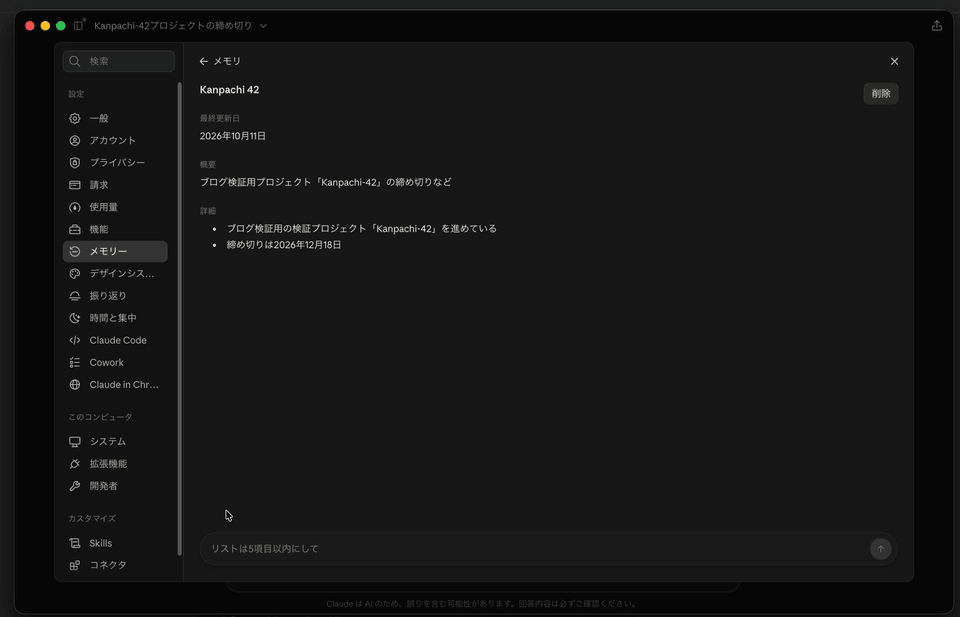Open デザインシス… palette icon

point(75,274)
